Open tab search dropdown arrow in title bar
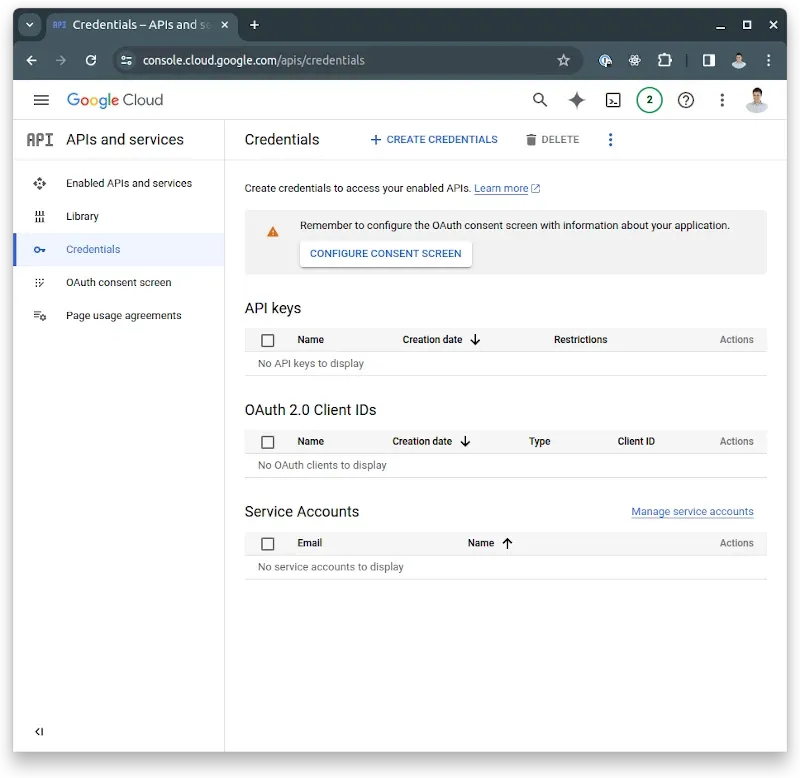 [x=30, y=24]
